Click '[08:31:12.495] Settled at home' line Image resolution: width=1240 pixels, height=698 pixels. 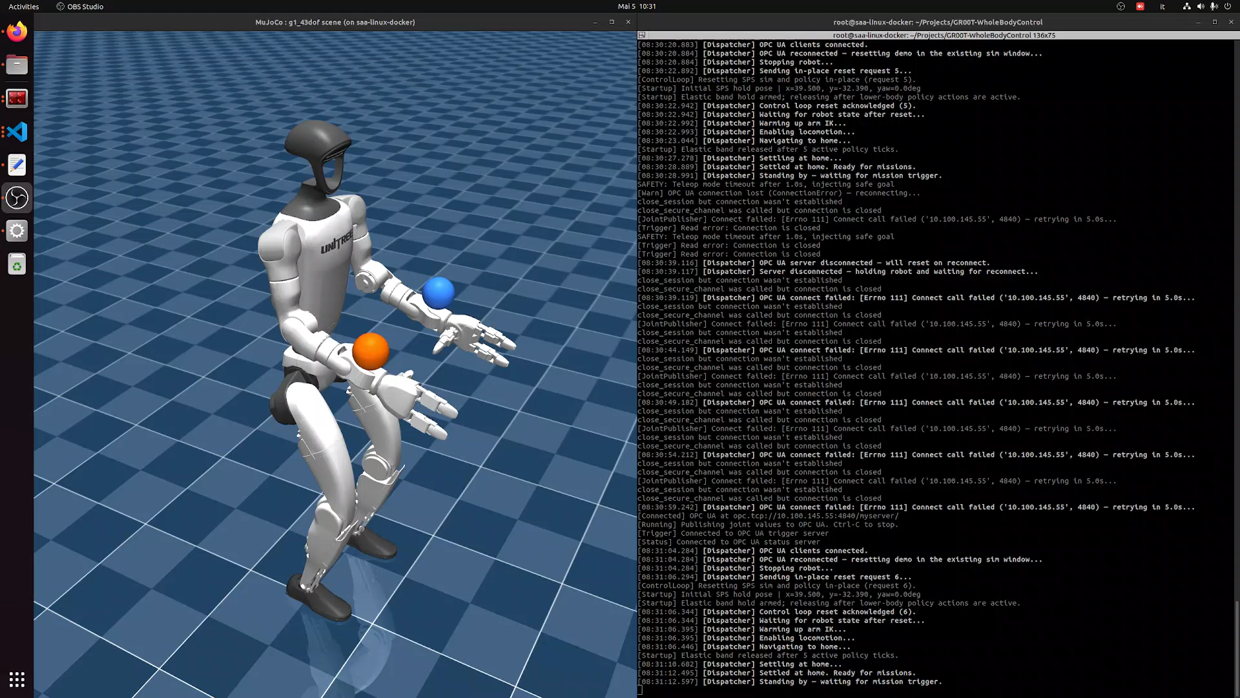coord(777,673)
